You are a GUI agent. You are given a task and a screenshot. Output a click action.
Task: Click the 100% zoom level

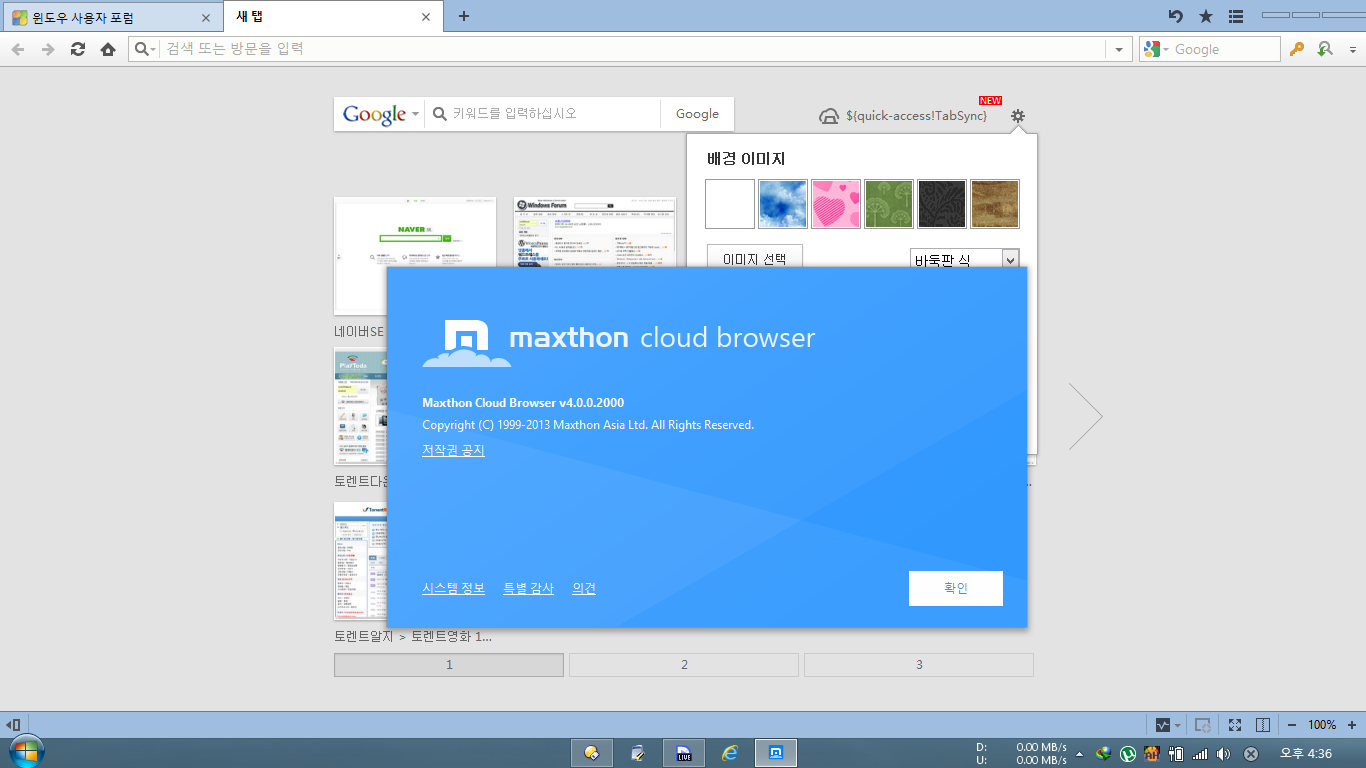(1322, 725)
